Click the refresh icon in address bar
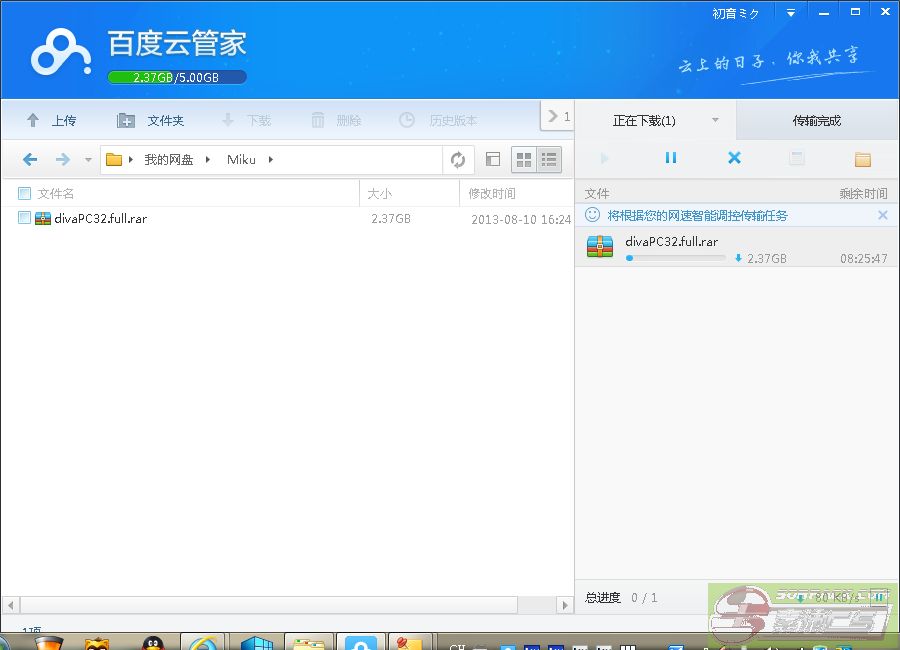The height and width of the screenshot is (650, 900). pos(458,160)
